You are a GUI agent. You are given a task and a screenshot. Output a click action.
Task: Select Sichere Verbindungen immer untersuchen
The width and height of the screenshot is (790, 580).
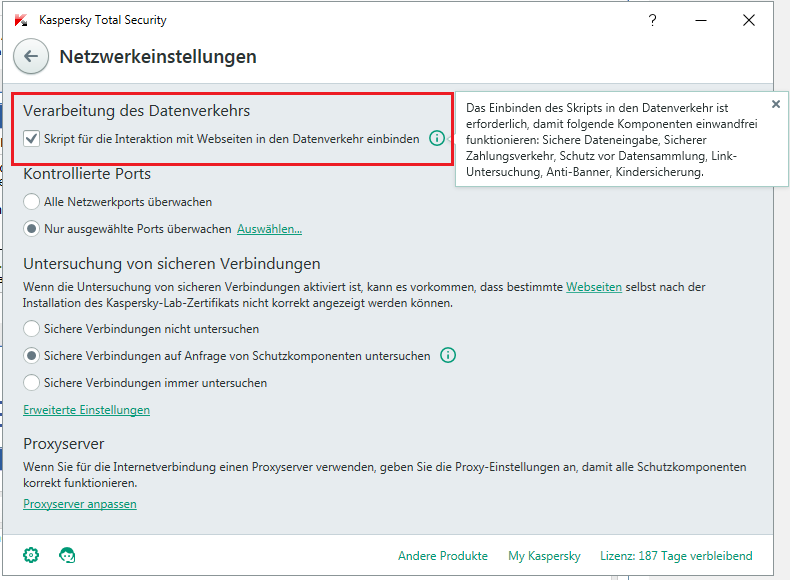click(x=31, y=383)
